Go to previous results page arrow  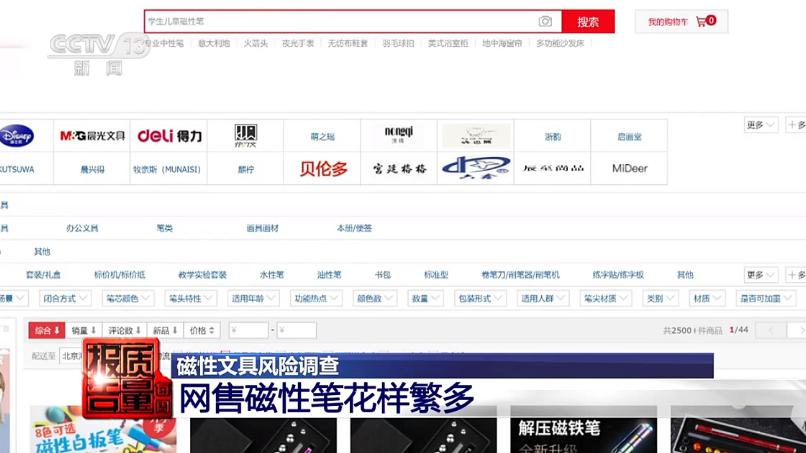770,330
